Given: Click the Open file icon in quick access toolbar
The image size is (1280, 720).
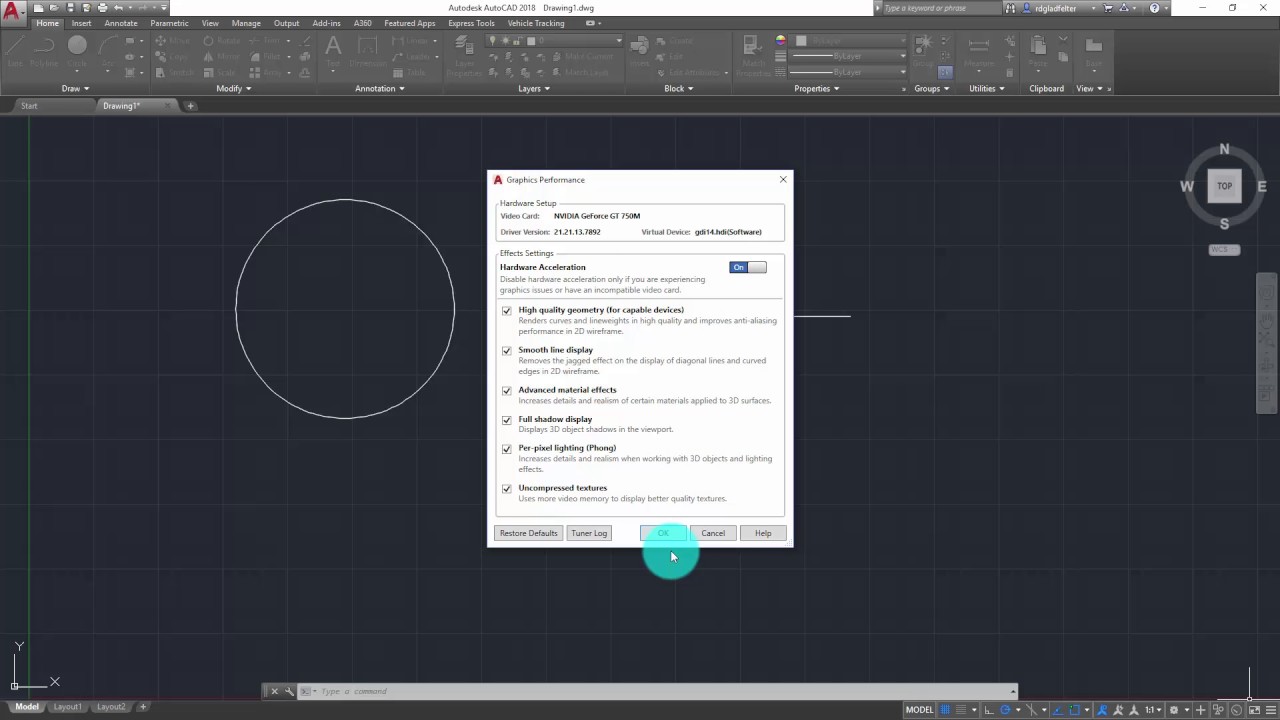Looking at the screenshot, I should tap(54, 8).
